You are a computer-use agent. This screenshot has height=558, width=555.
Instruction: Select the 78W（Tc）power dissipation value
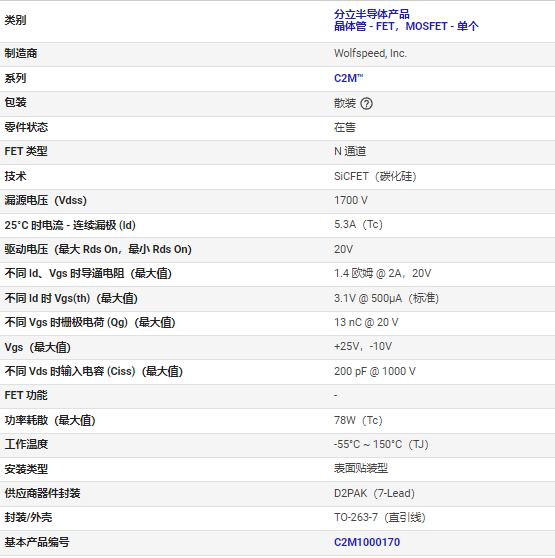click(x=358, y=420)
